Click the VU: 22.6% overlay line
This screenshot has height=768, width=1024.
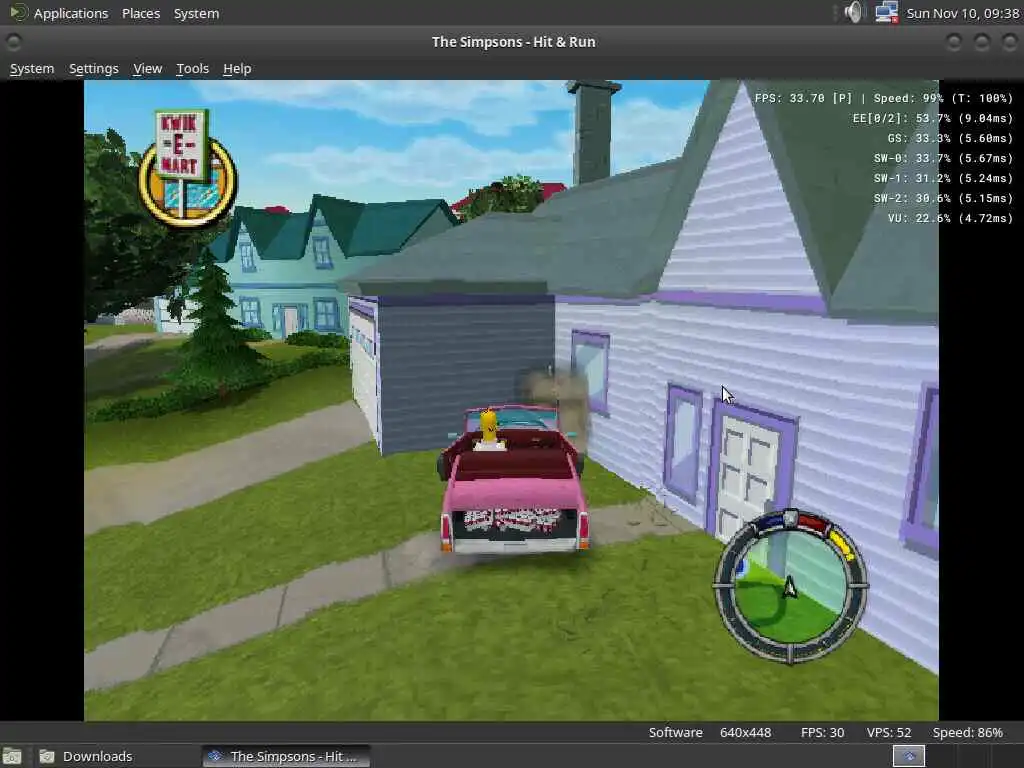pos(950,218)
